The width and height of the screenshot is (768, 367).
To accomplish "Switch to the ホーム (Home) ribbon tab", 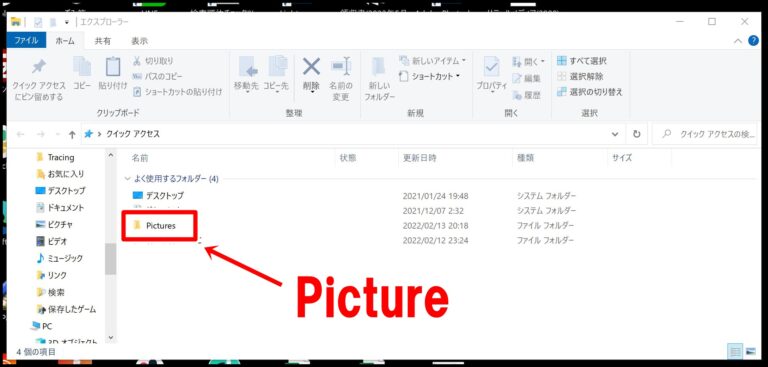I will click(x=65, y=41).
